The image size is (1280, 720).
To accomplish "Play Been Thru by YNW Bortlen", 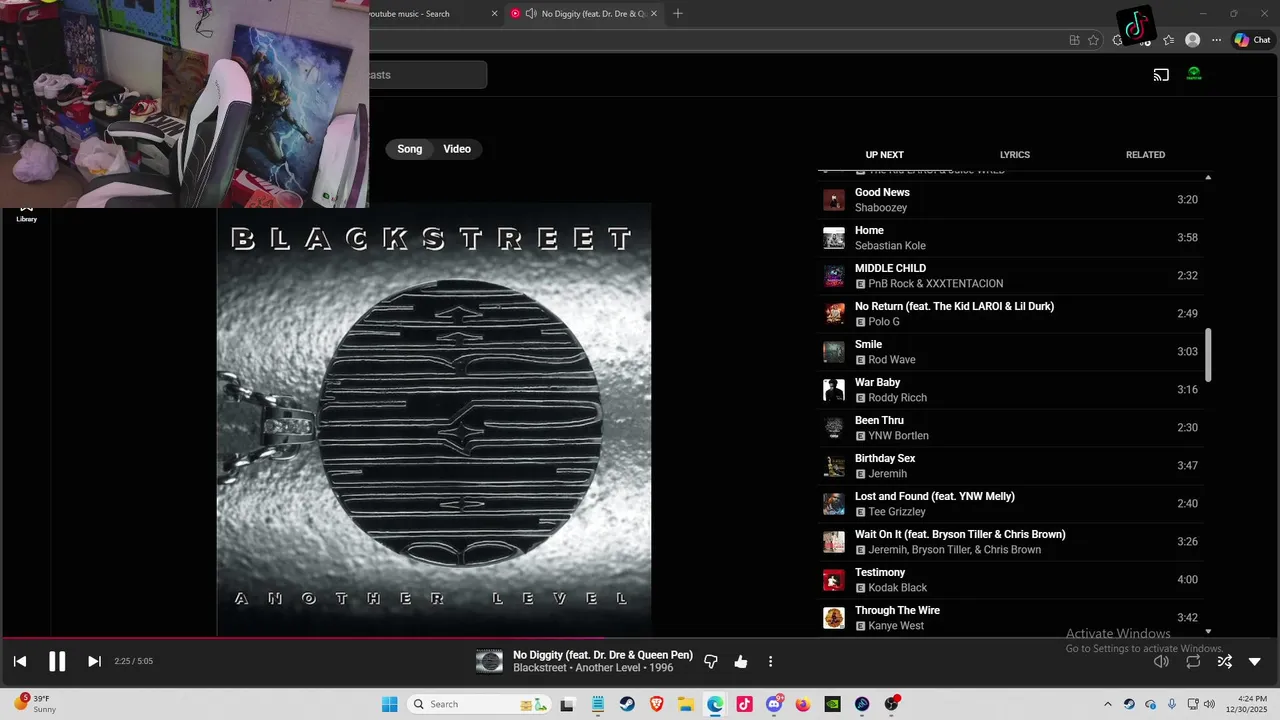I will click(1010, 428).
